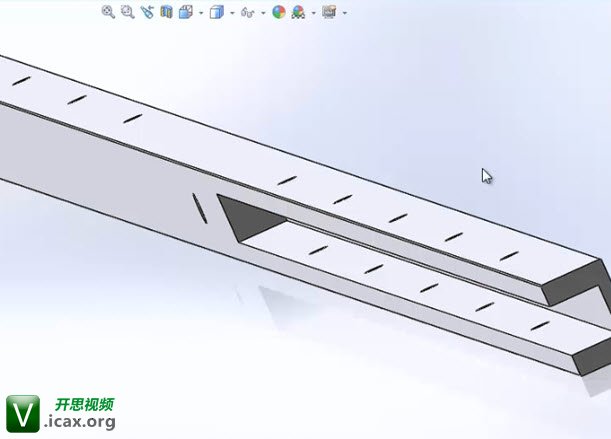611x439 pixels.
Task: Expand the View Orientation dropdown arrow
Action: 201,13
